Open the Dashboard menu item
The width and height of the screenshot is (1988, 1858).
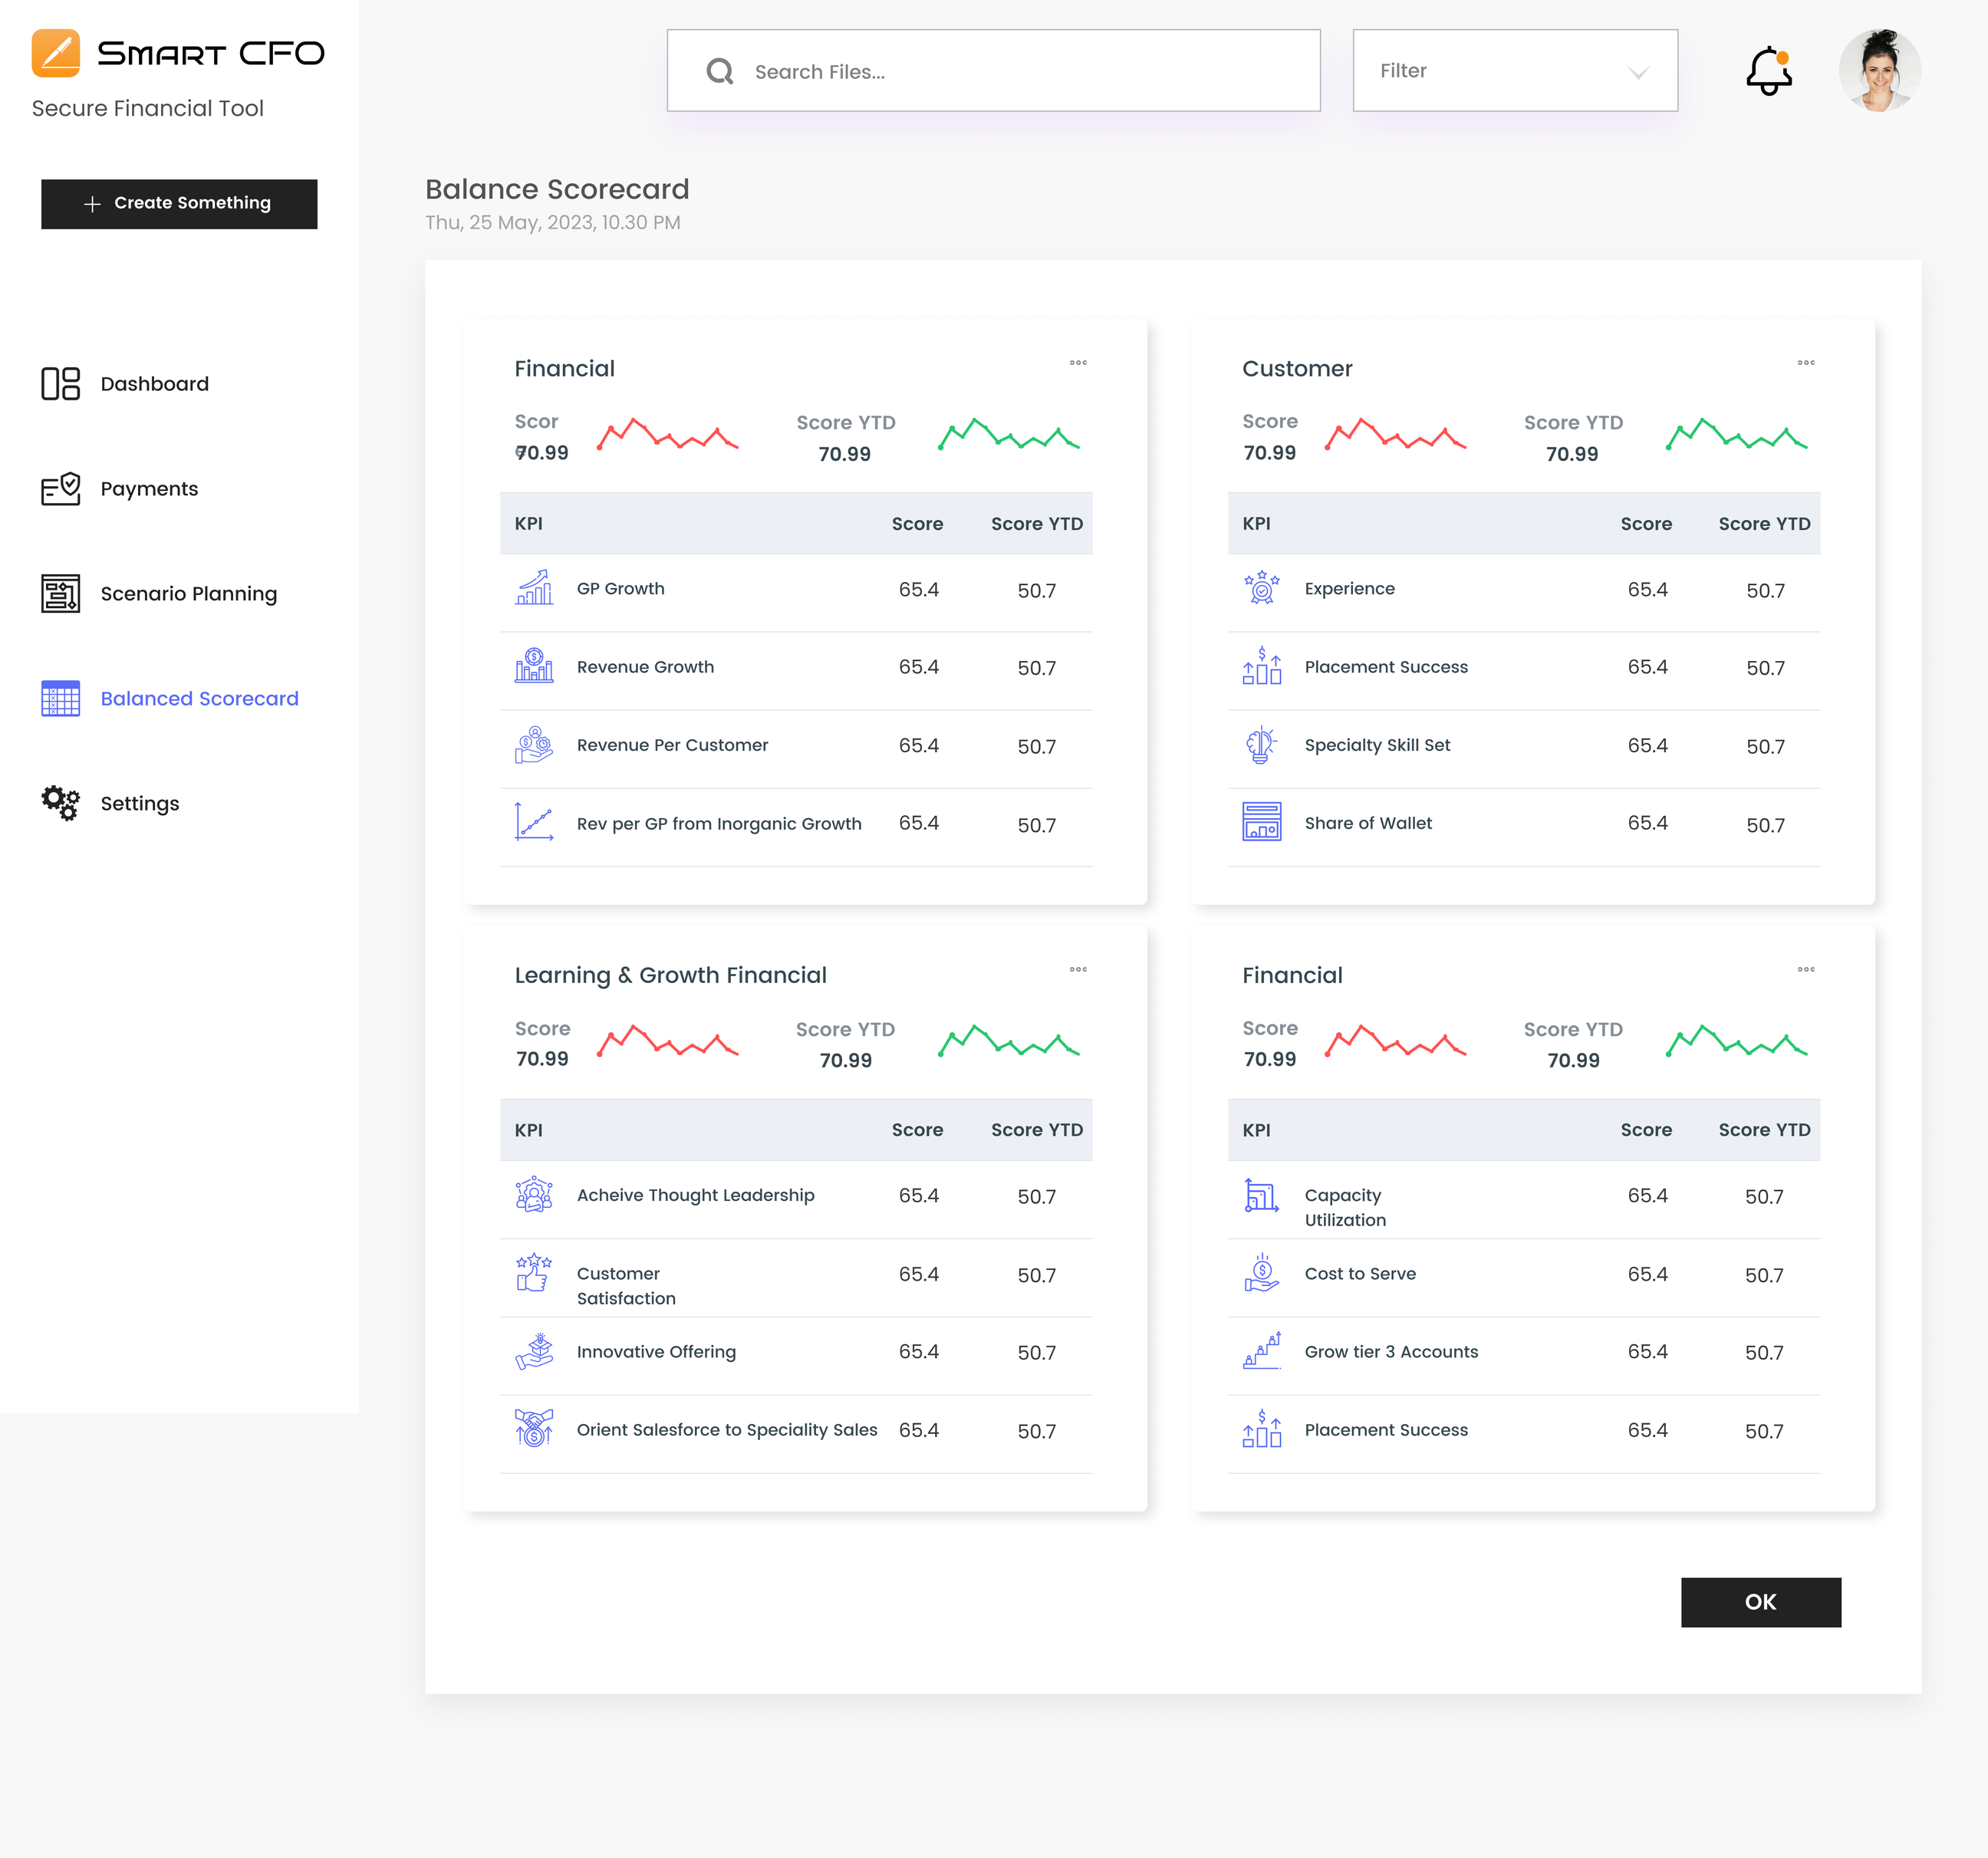pos(154,384)
